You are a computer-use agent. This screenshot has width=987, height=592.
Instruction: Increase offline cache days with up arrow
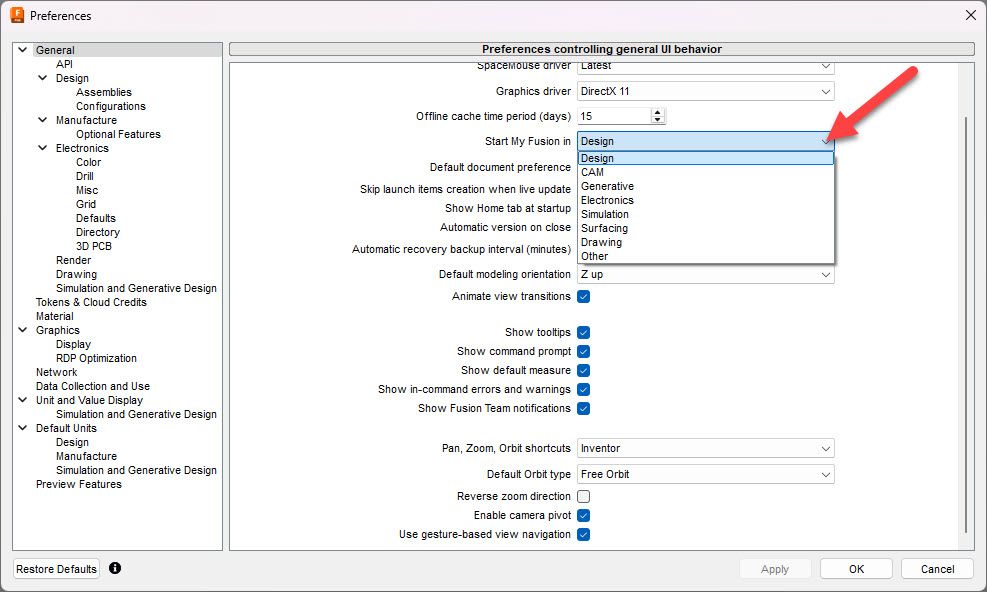click(658, 113)
